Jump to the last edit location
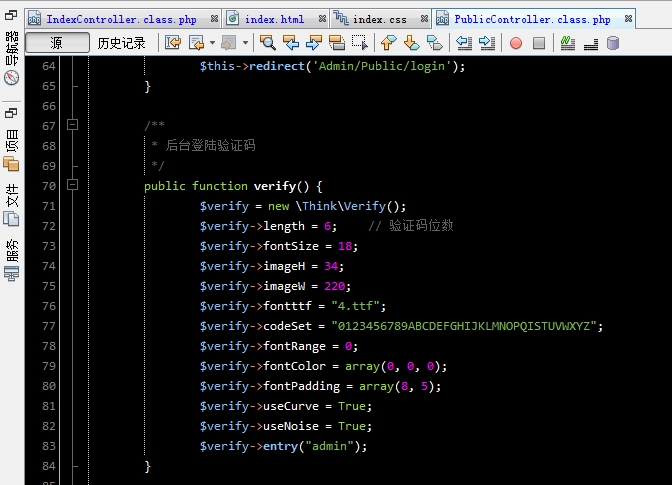Screen dimensions: 672x485 [173, 42]
